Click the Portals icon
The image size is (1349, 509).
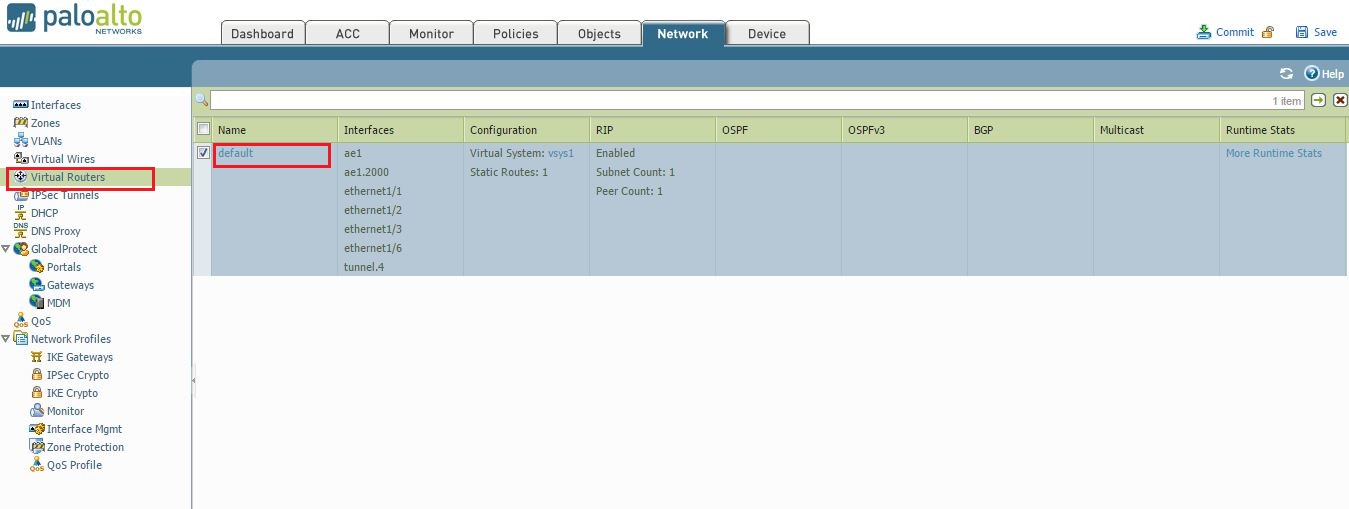click(37, 267)
